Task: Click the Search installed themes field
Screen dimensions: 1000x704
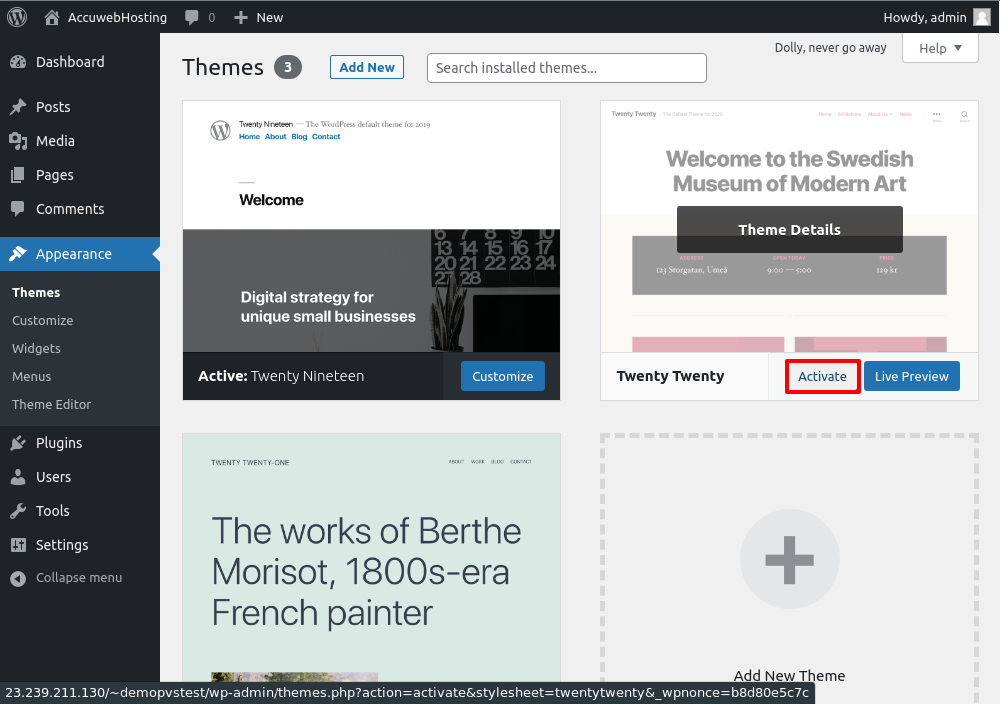Action: click(566, 68)
